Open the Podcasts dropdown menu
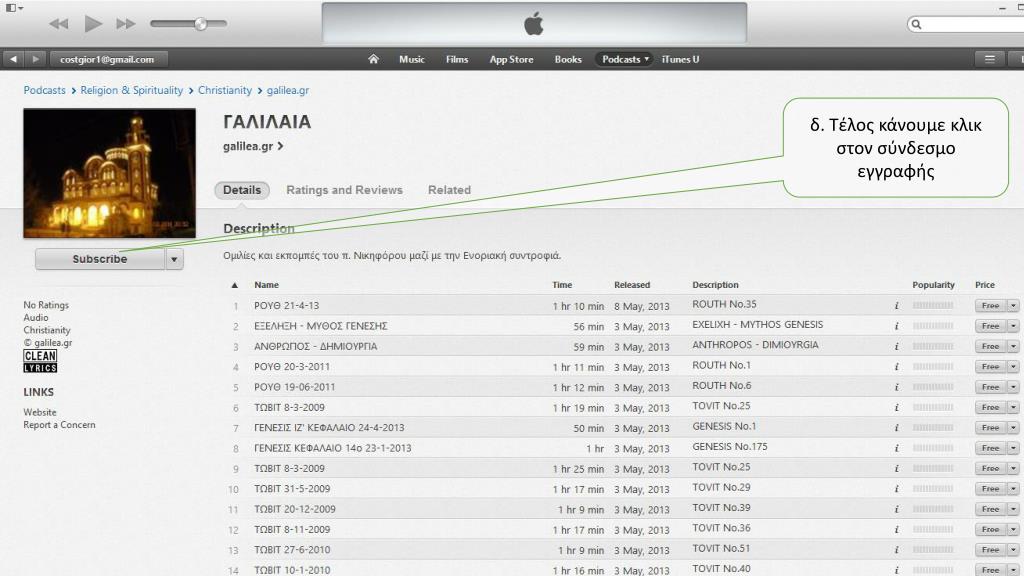Viewport: 1024px width, 576px height. (624, 59)
